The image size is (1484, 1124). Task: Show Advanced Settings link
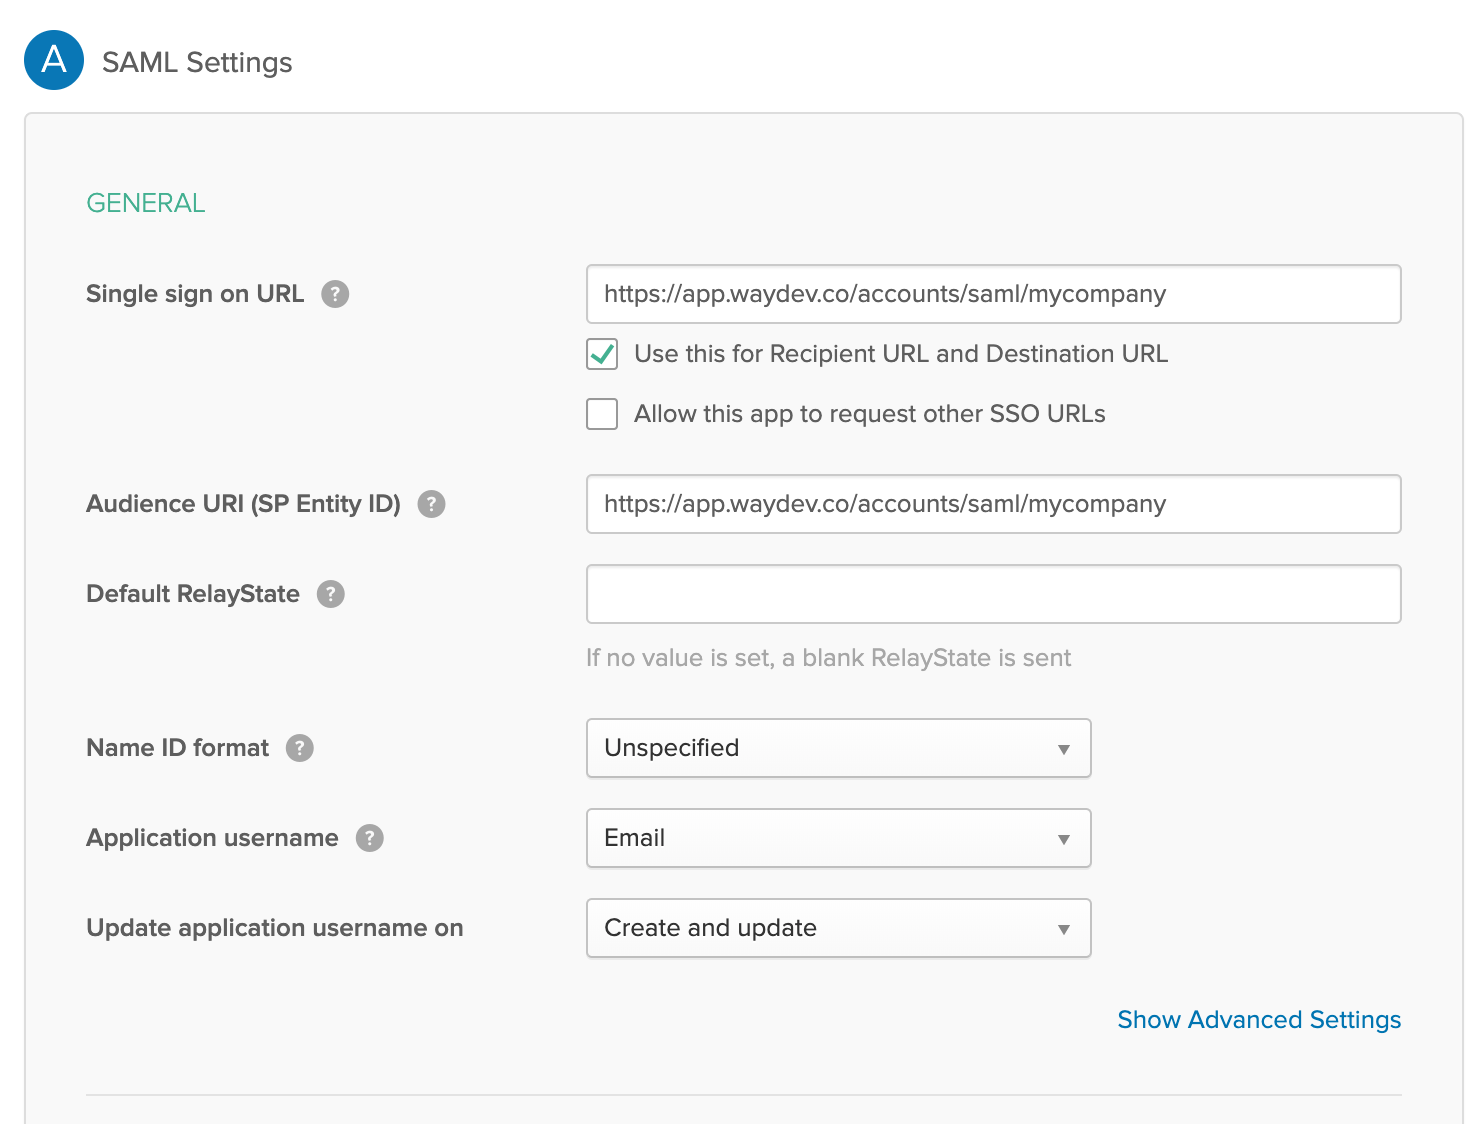pyautogui.click(x=1259, y=1020)
